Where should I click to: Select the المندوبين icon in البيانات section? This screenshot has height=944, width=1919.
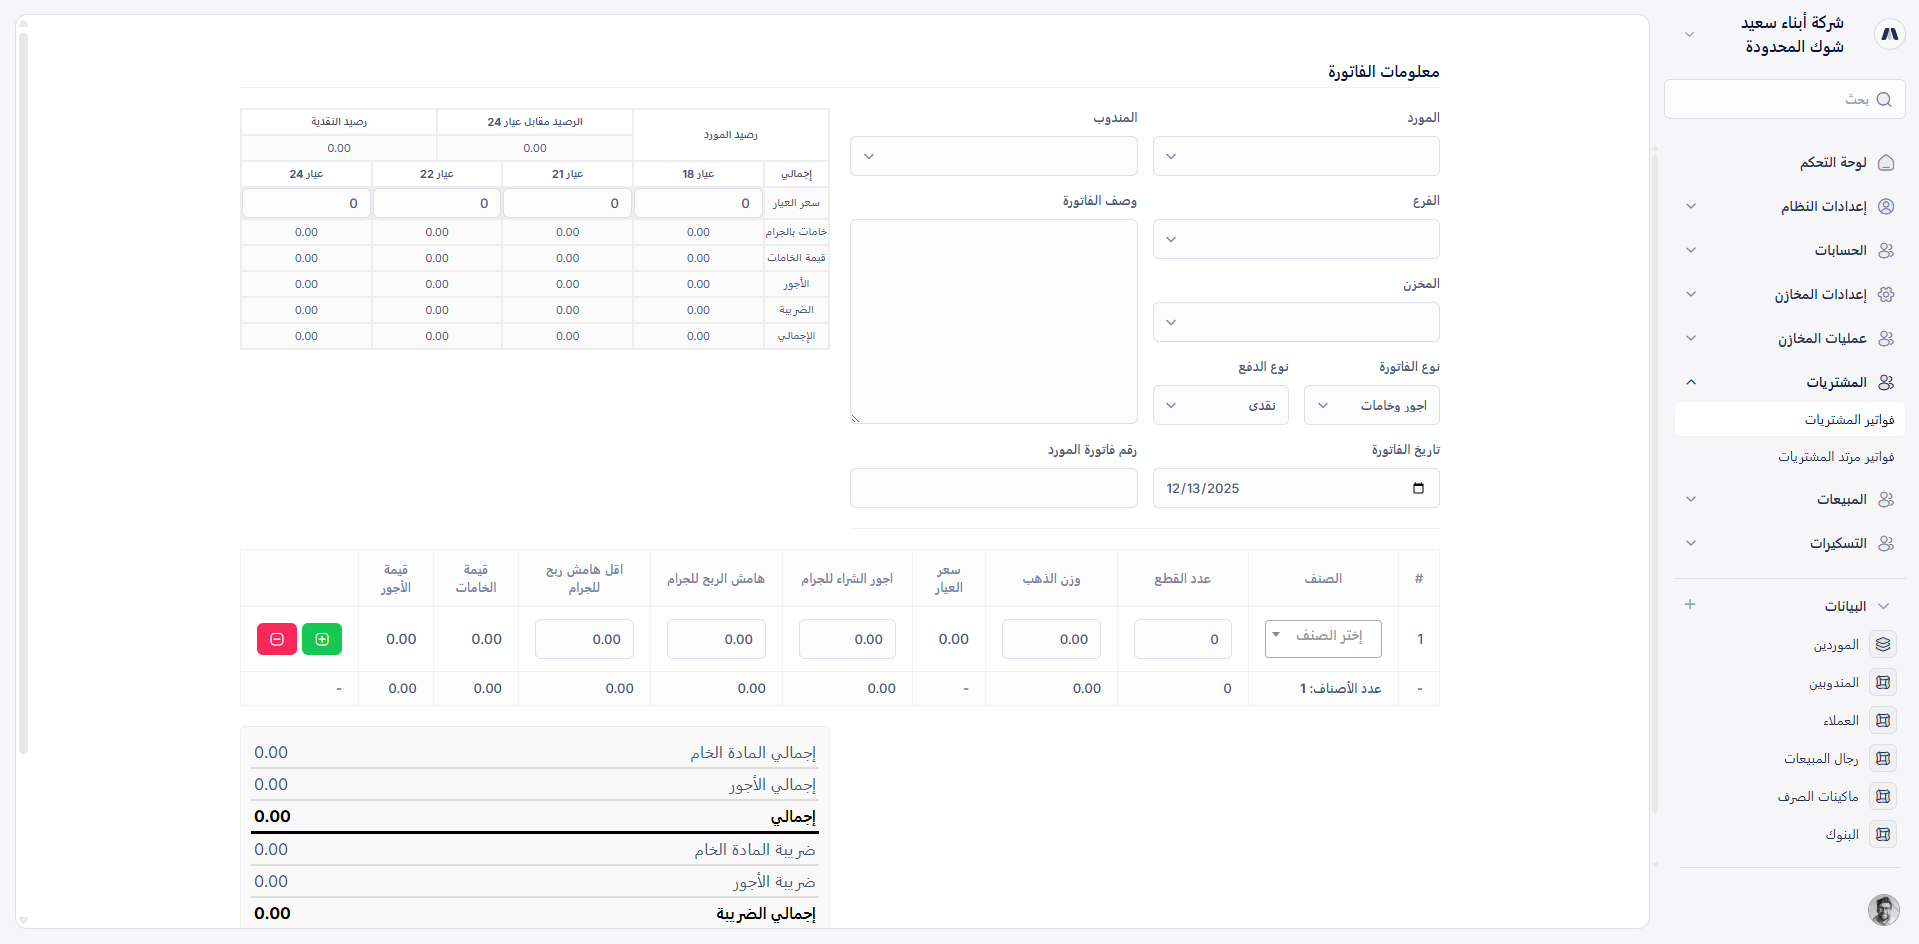click(x=1884, y=682)
